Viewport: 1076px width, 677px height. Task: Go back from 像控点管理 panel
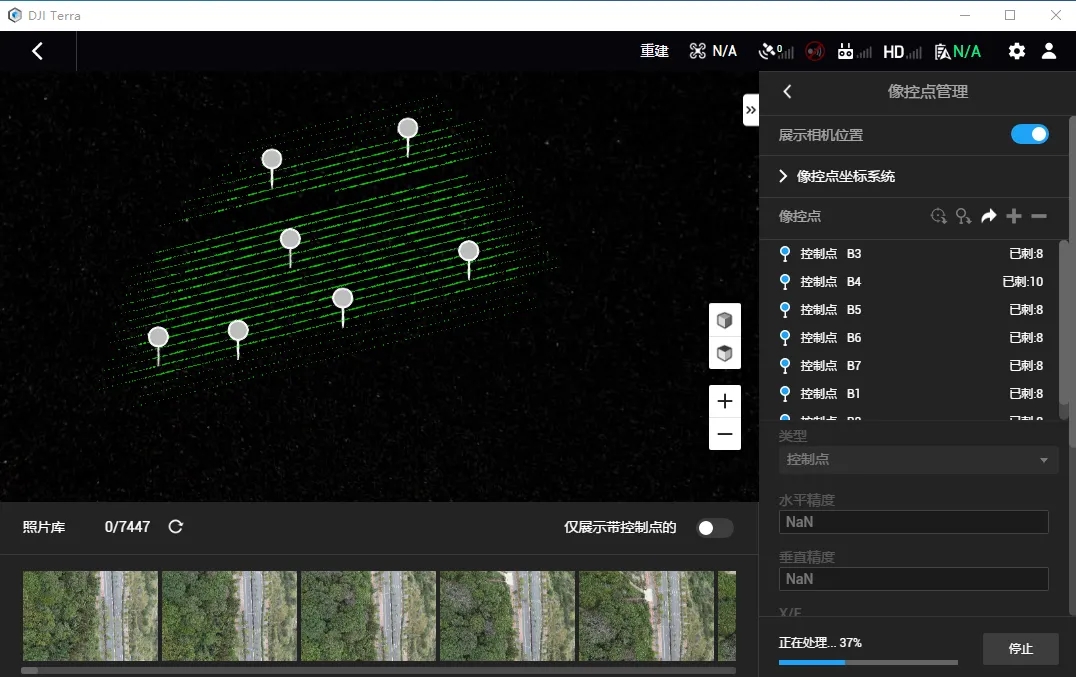coord(787,92)
